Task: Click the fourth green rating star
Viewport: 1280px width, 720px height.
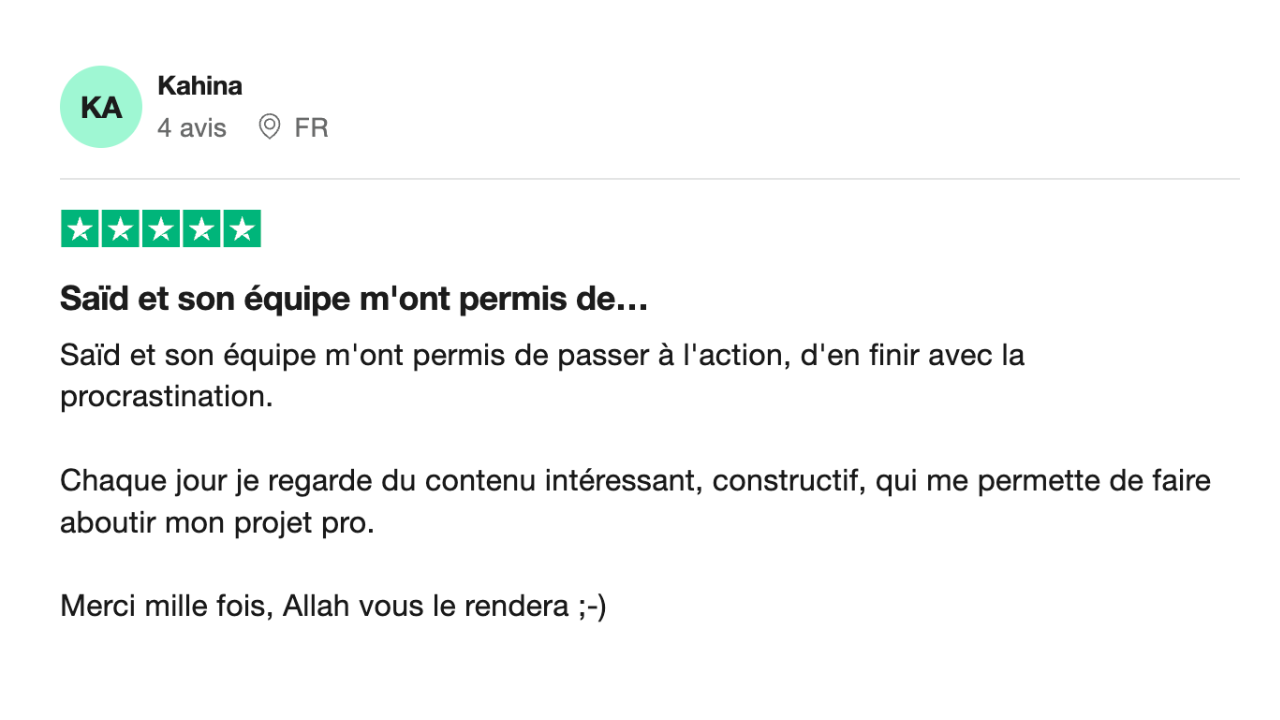Action: pyautogui.click(x=201, y=229)
